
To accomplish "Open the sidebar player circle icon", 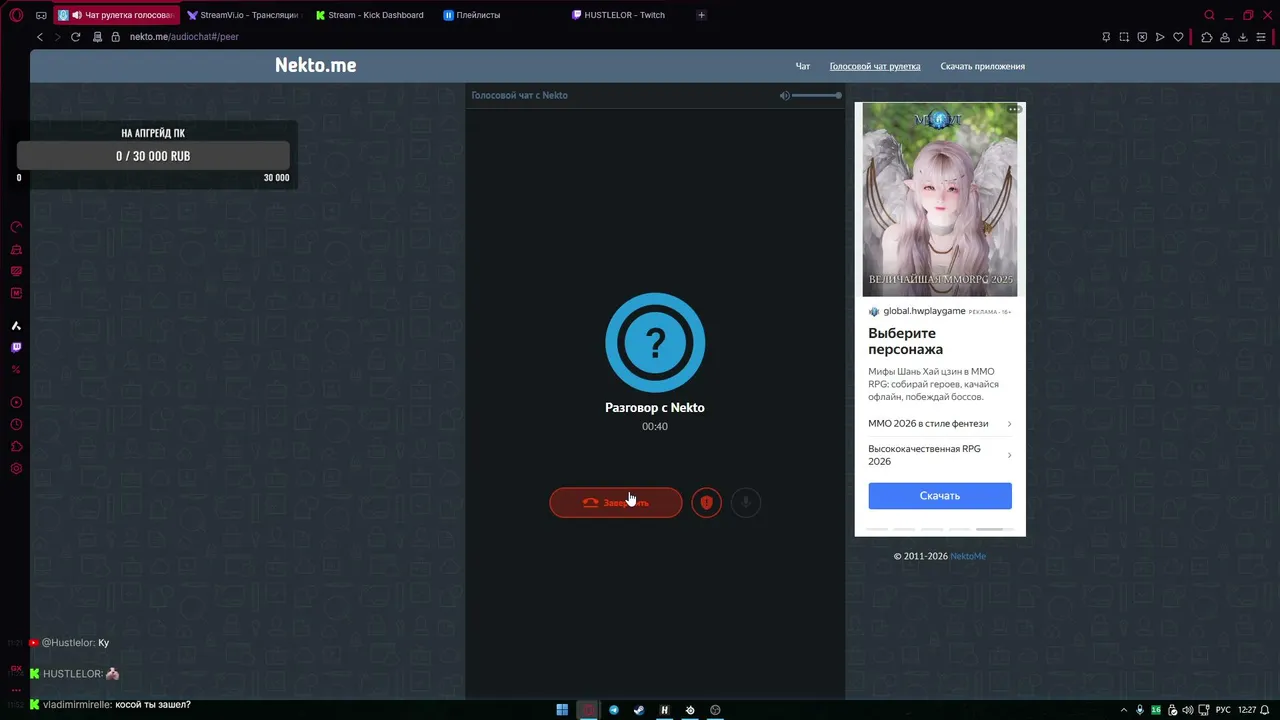I will tap(16, 402).
